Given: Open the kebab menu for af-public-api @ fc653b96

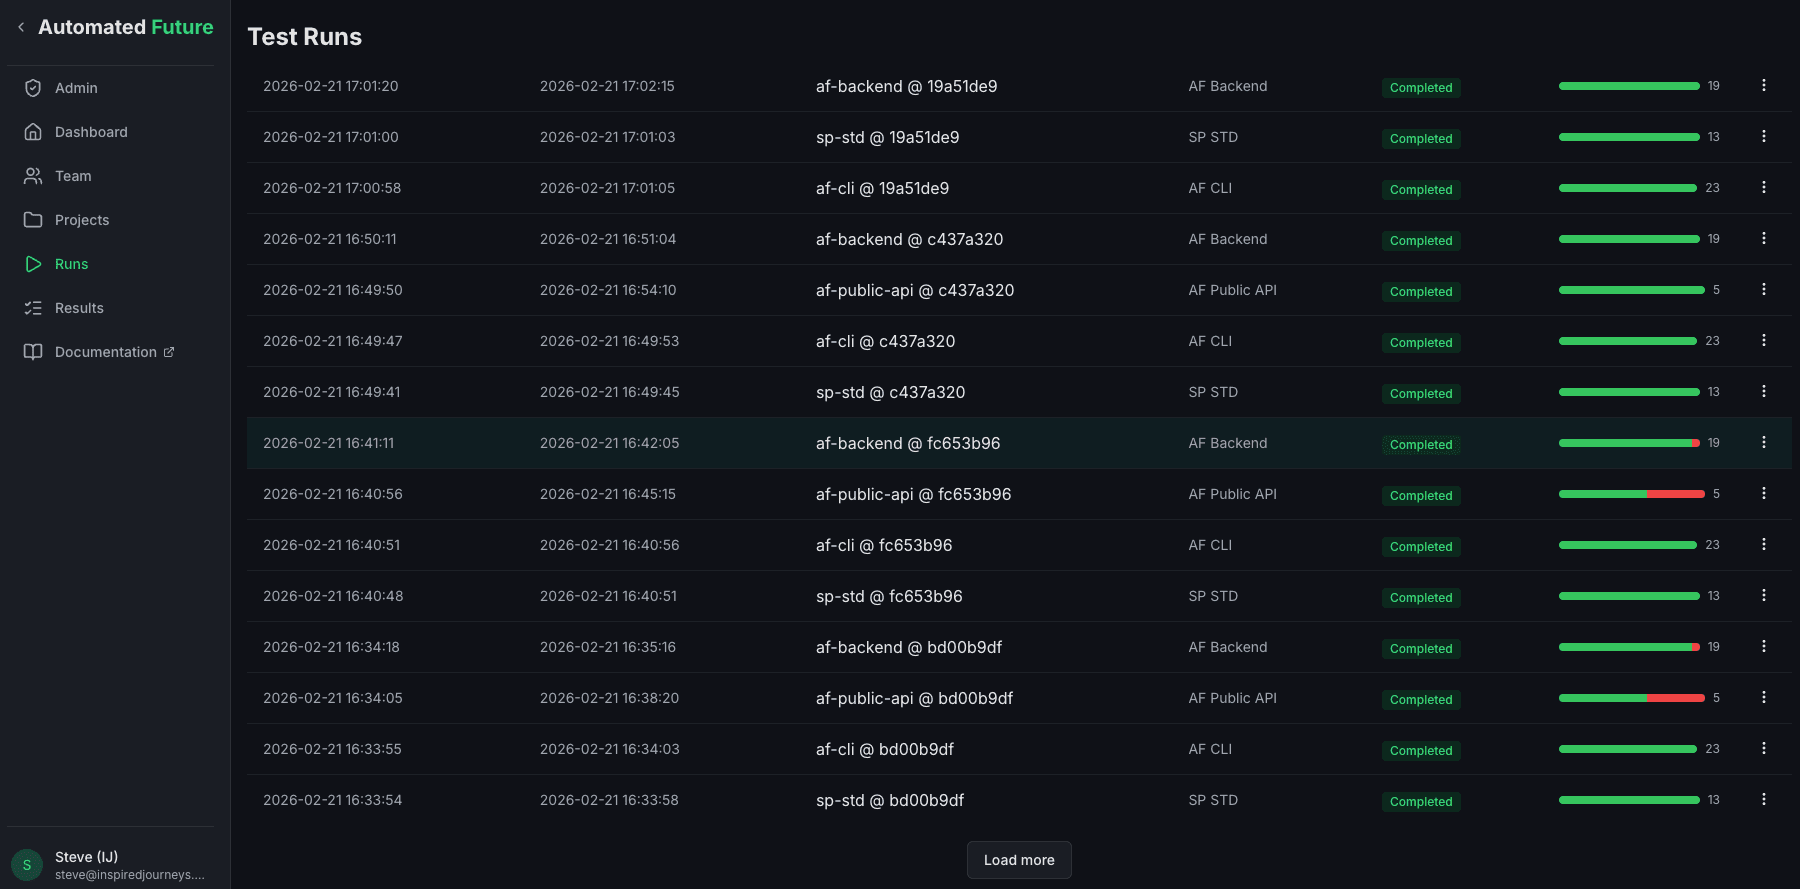Looking at the screenshot, I should pos(1764,493).
